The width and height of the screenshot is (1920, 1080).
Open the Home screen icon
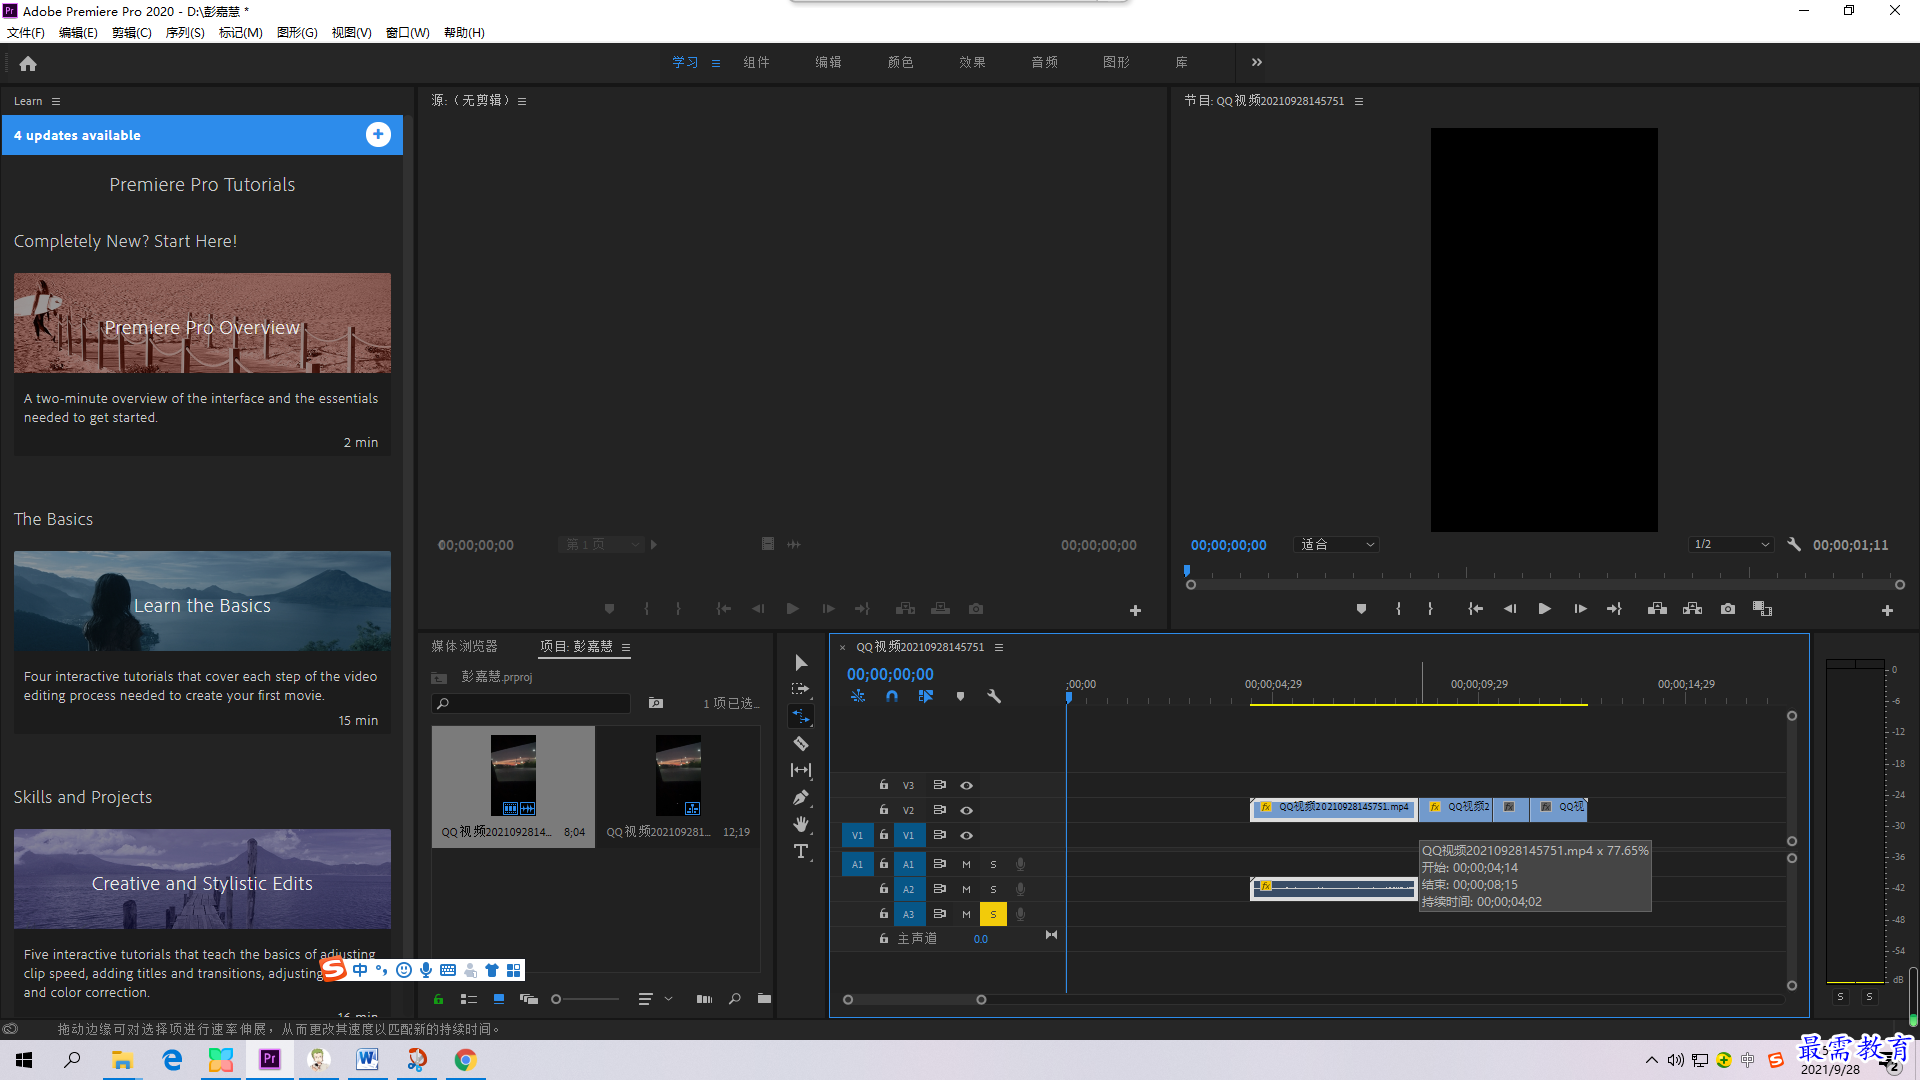pos(28,64)
